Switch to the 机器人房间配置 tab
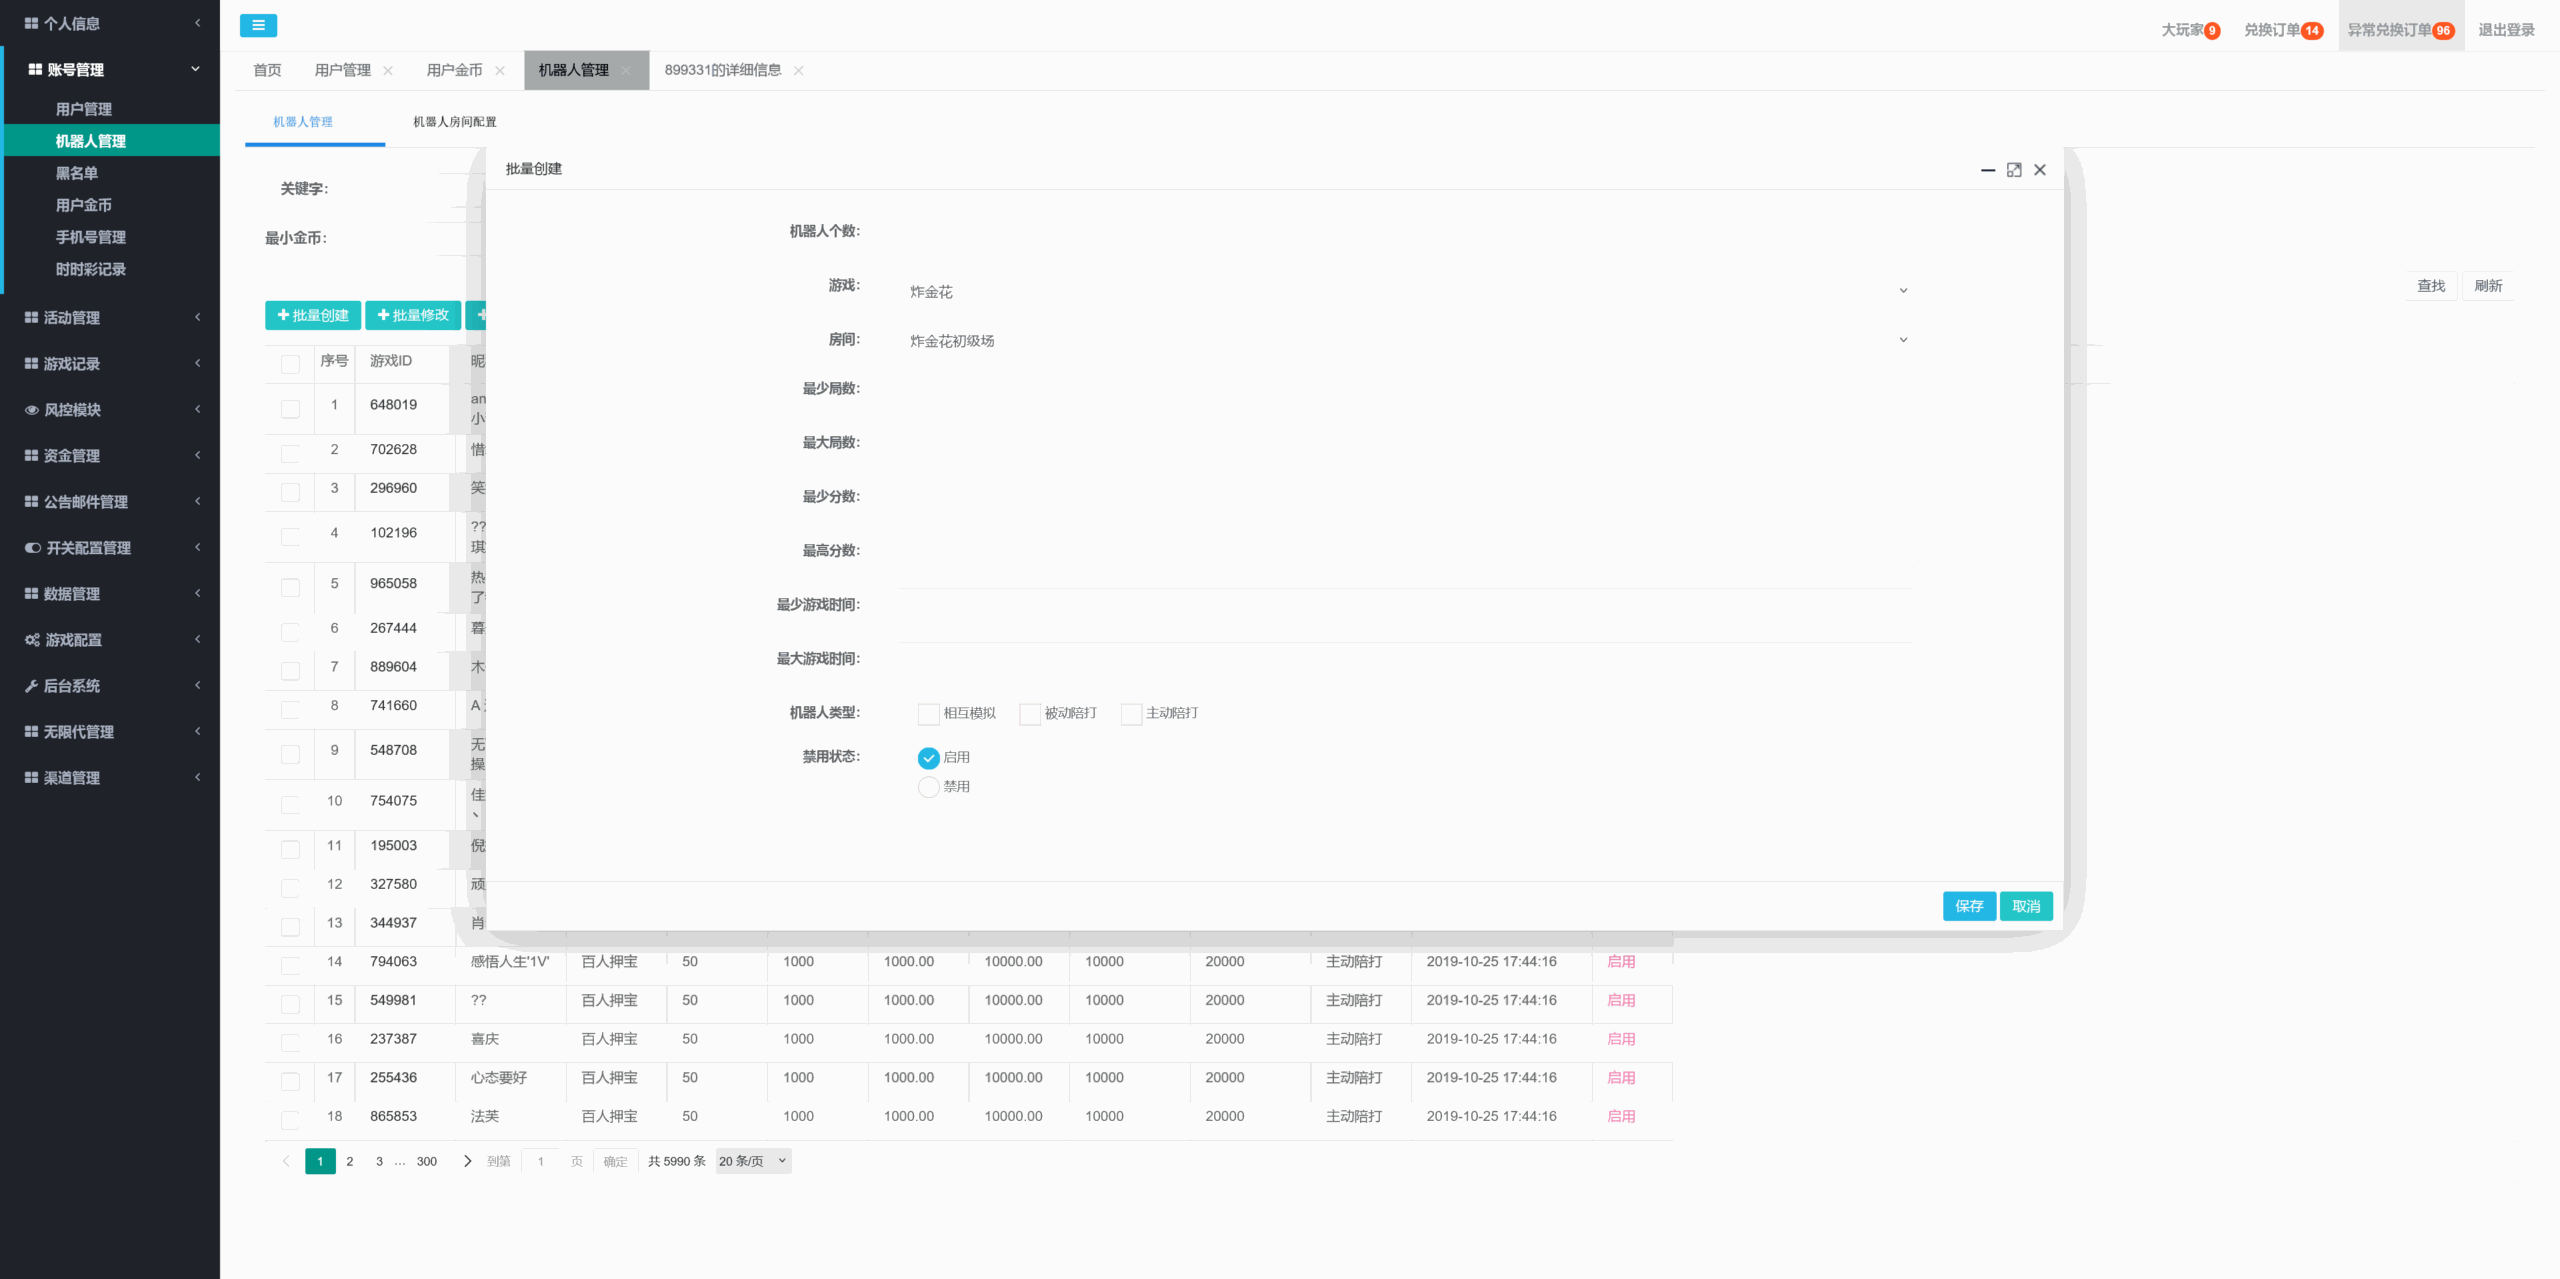Screen dimensions: 2560x1279 tap(455, 122)
